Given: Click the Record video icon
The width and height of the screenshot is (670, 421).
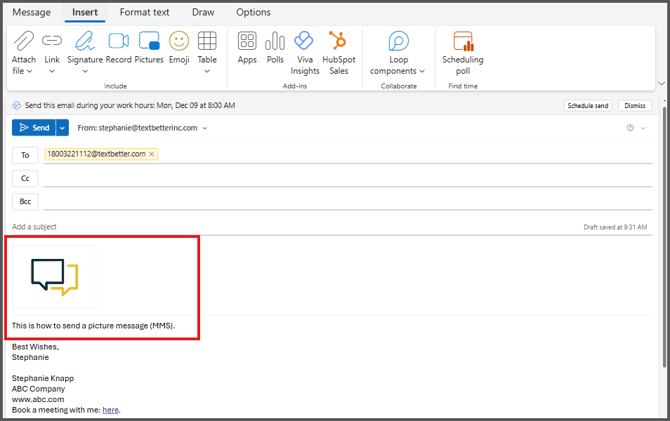Looking at the screenshot, I should (x=119, y=42).
